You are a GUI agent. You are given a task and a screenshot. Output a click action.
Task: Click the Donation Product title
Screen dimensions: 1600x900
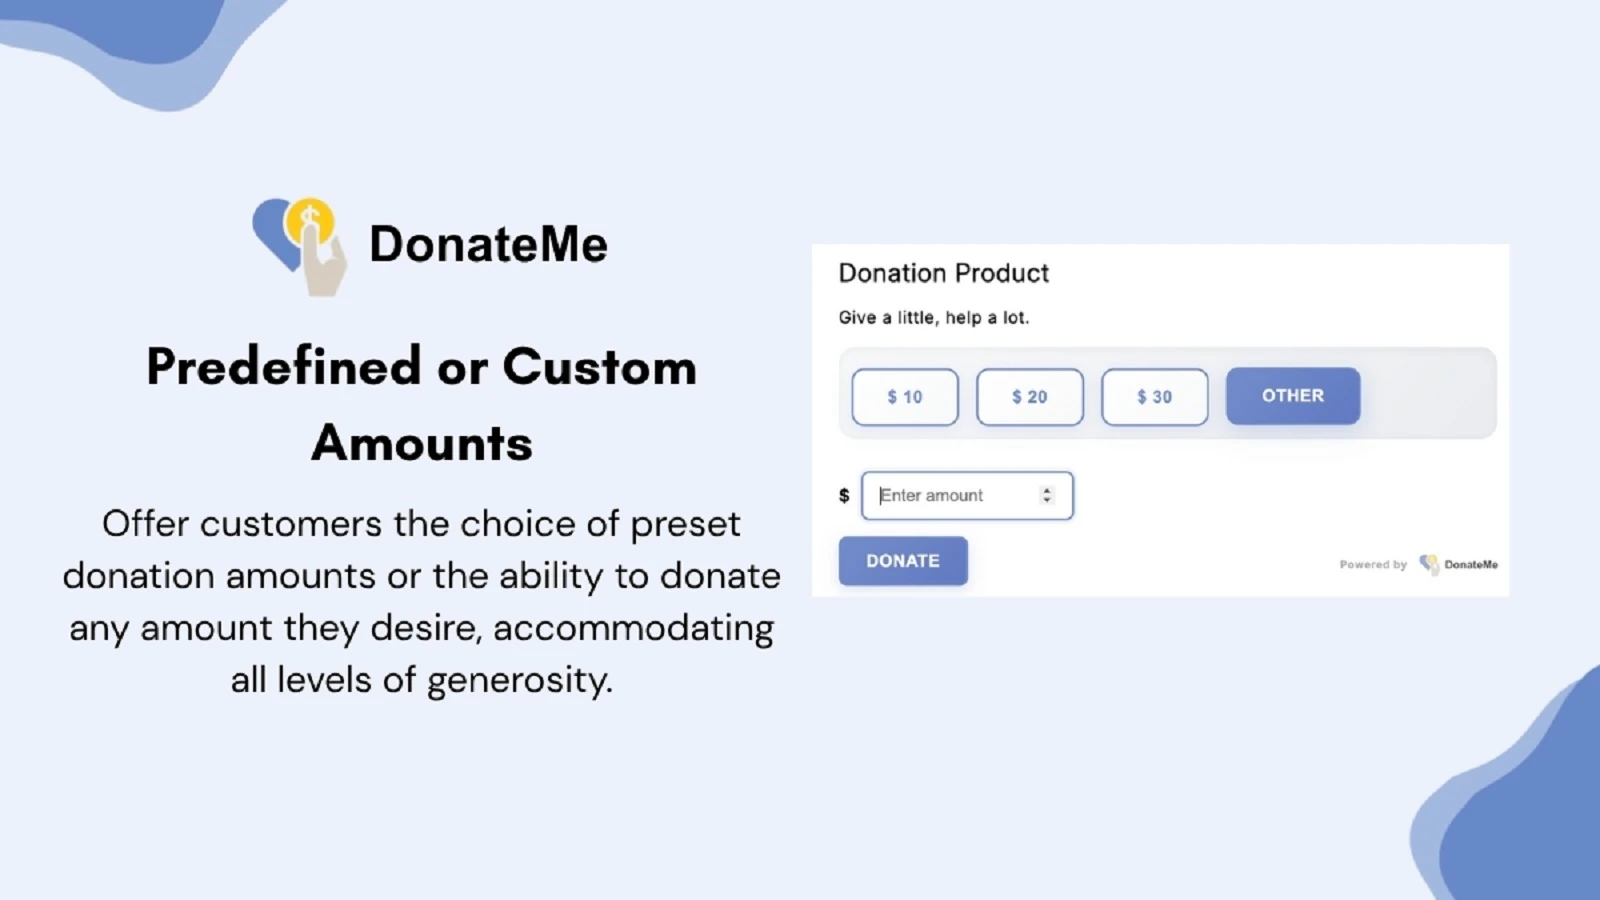(x=943, y=273)
